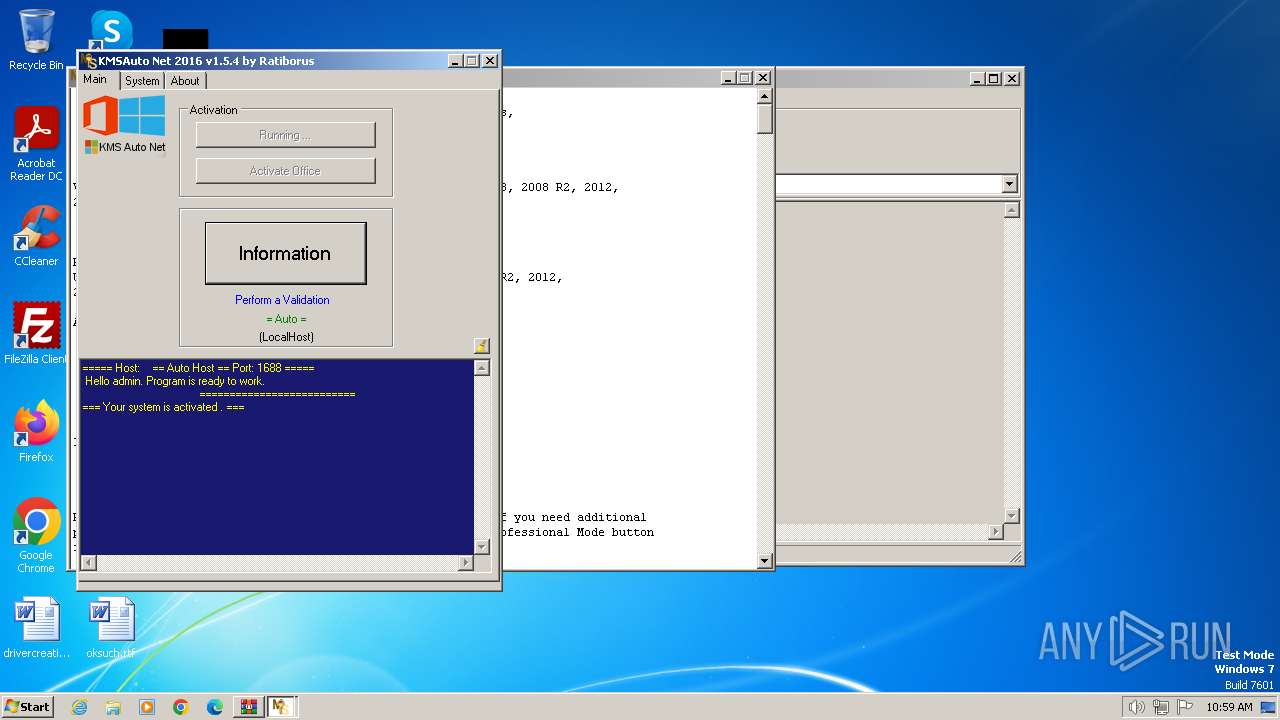The height and width of the screenshot is (720, 1280).
Task: Click the Host/Port 1688 log line
Action: [198, 368]
